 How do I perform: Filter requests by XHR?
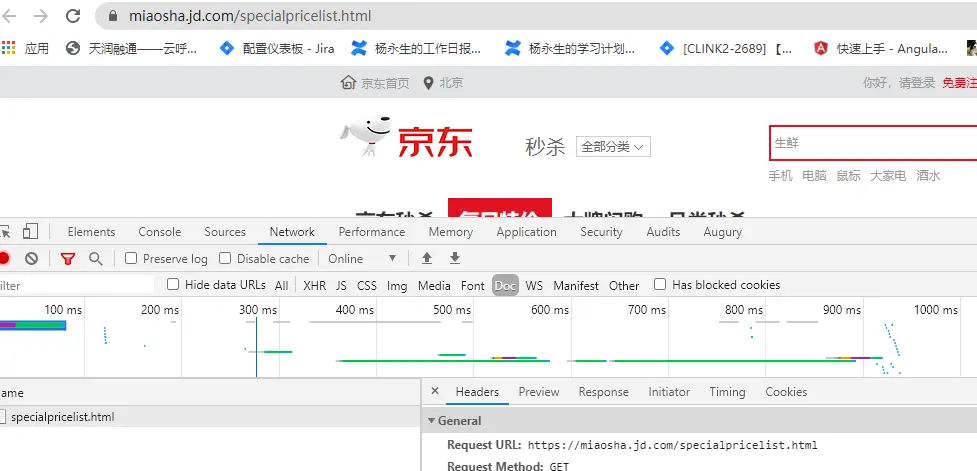(315, 285)
